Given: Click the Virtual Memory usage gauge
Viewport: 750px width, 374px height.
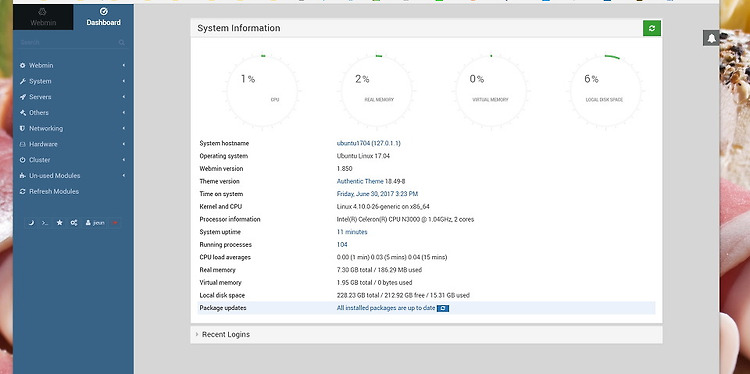Looking at the screenshot, I should 491,91.
